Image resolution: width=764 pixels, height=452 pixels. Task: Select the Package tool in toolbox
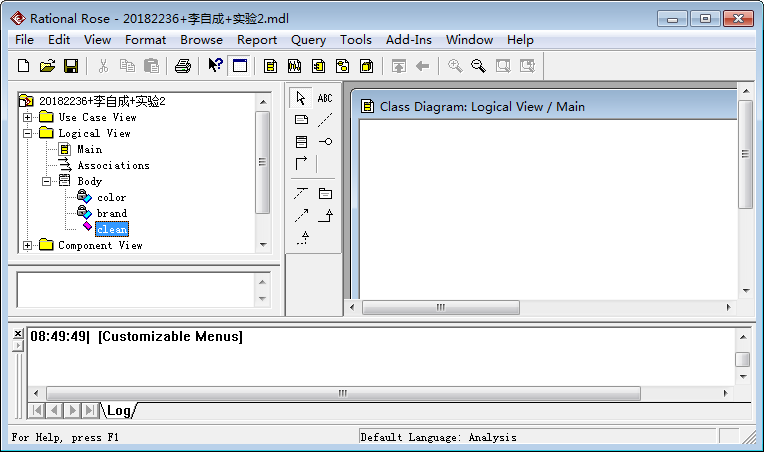pyautogui.click(x=325, y=194)
